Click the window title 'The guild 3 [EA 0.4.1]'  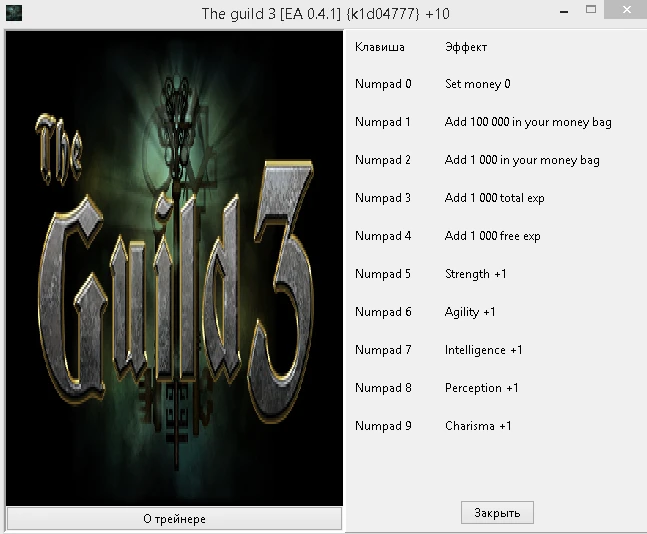click(272, 14)
